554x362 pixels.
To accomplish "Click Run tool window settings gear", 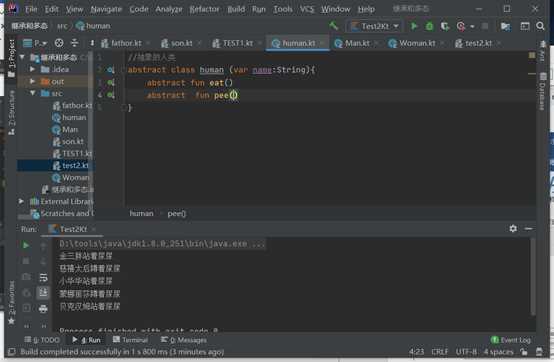I will coord(513,229).
